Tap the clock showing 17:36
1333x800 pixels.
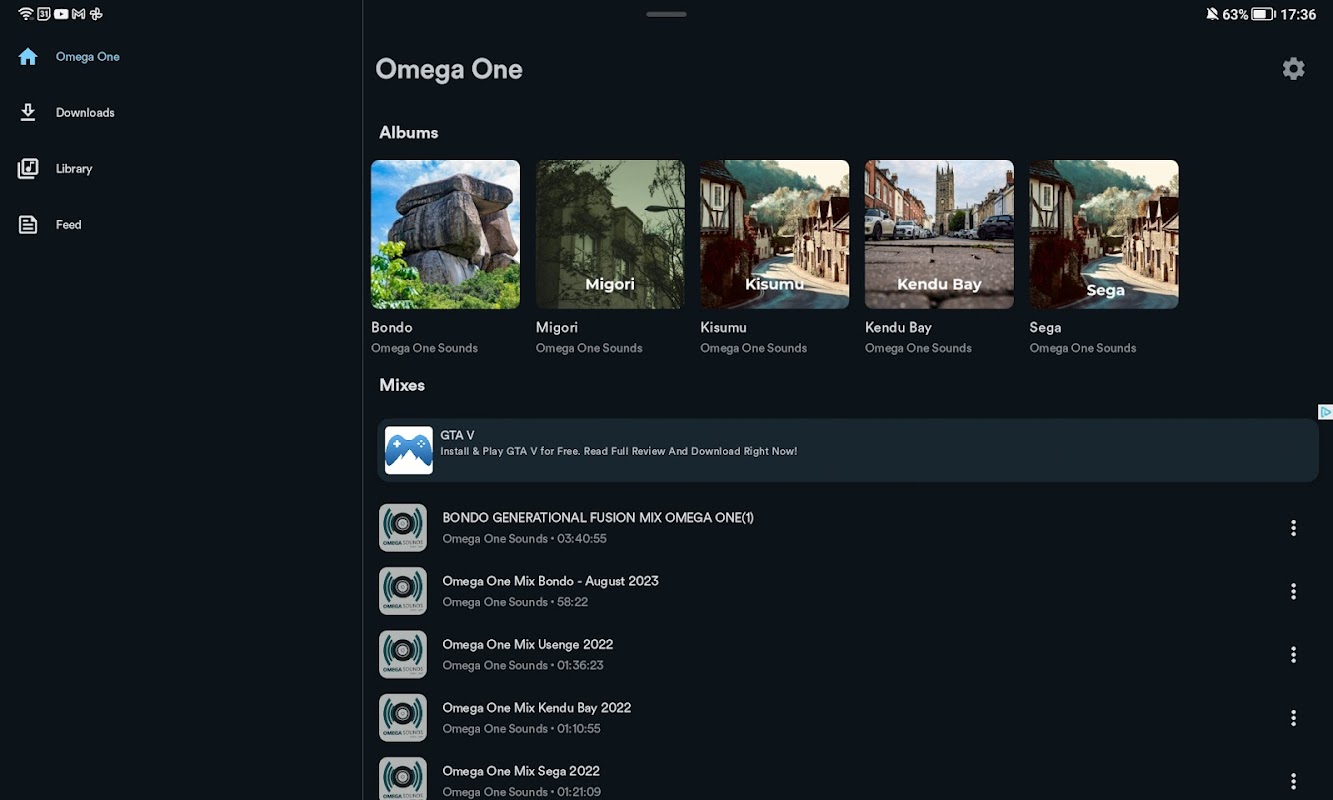tap(1298, 14)
